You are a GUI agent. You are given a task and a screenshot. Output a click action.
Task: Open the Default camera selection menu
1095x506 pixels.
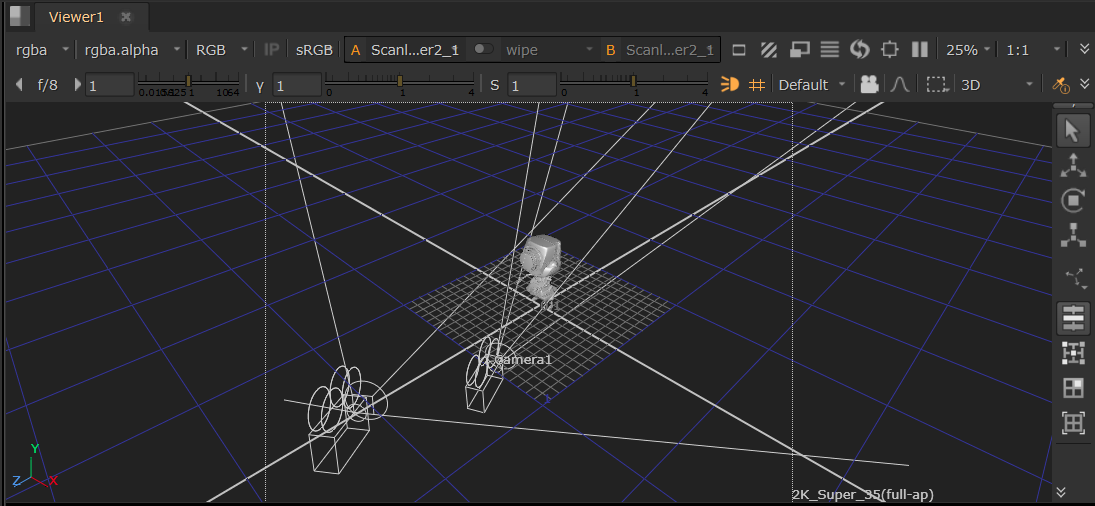812,85
